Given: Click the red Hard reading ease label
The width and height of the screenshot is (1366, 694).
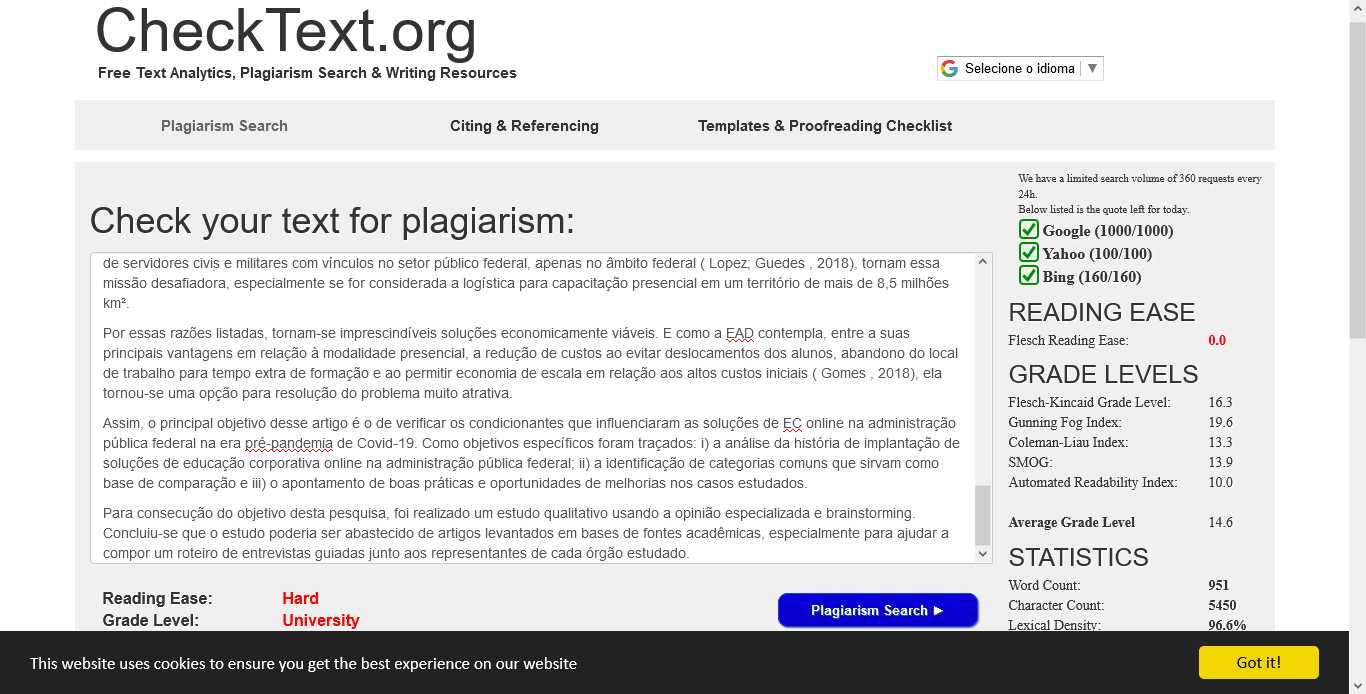Looking at the screenshot, I should pyautogui.click(x=300, y=598).
